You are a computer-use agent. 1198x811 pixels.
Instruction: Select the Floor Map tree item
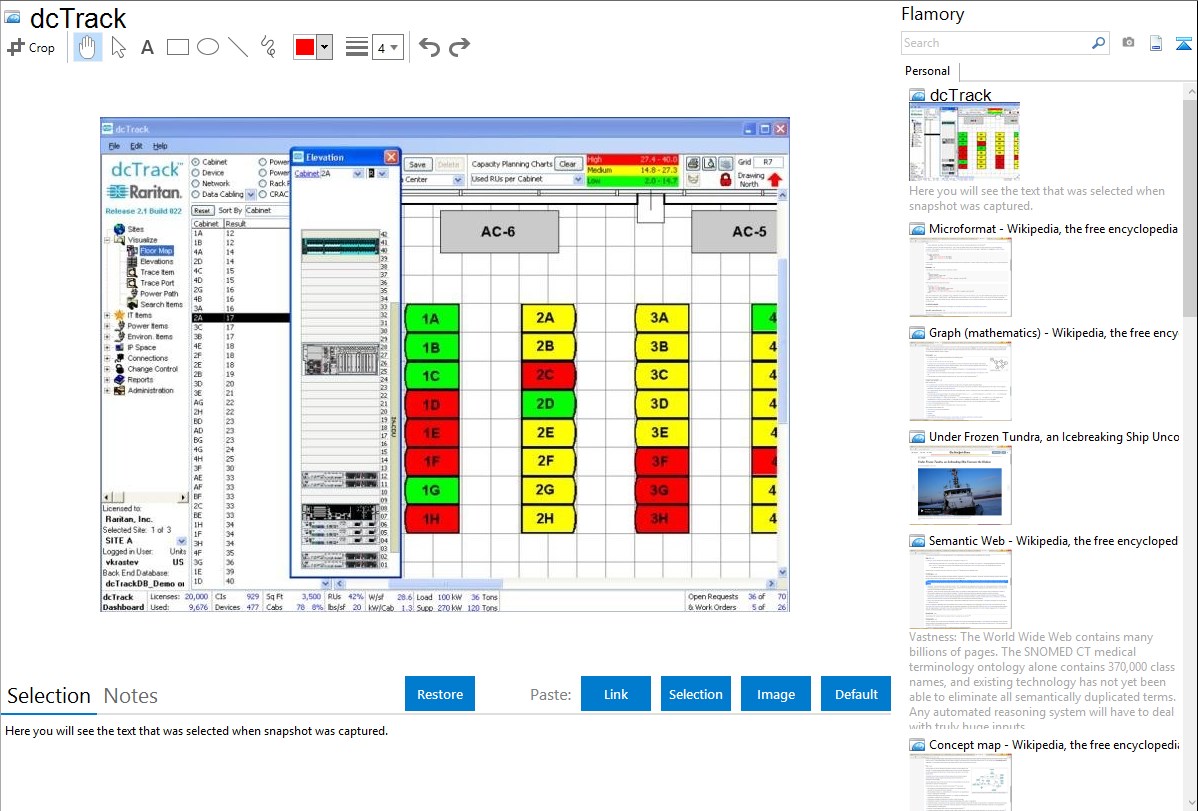pyautogui.click(x=157, y=251)
